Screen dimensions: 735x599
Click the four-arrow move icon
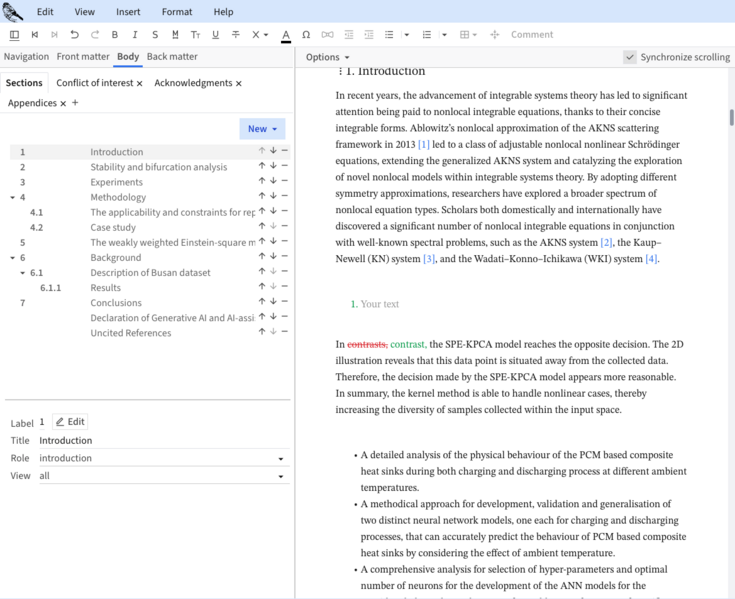point(495,35)
